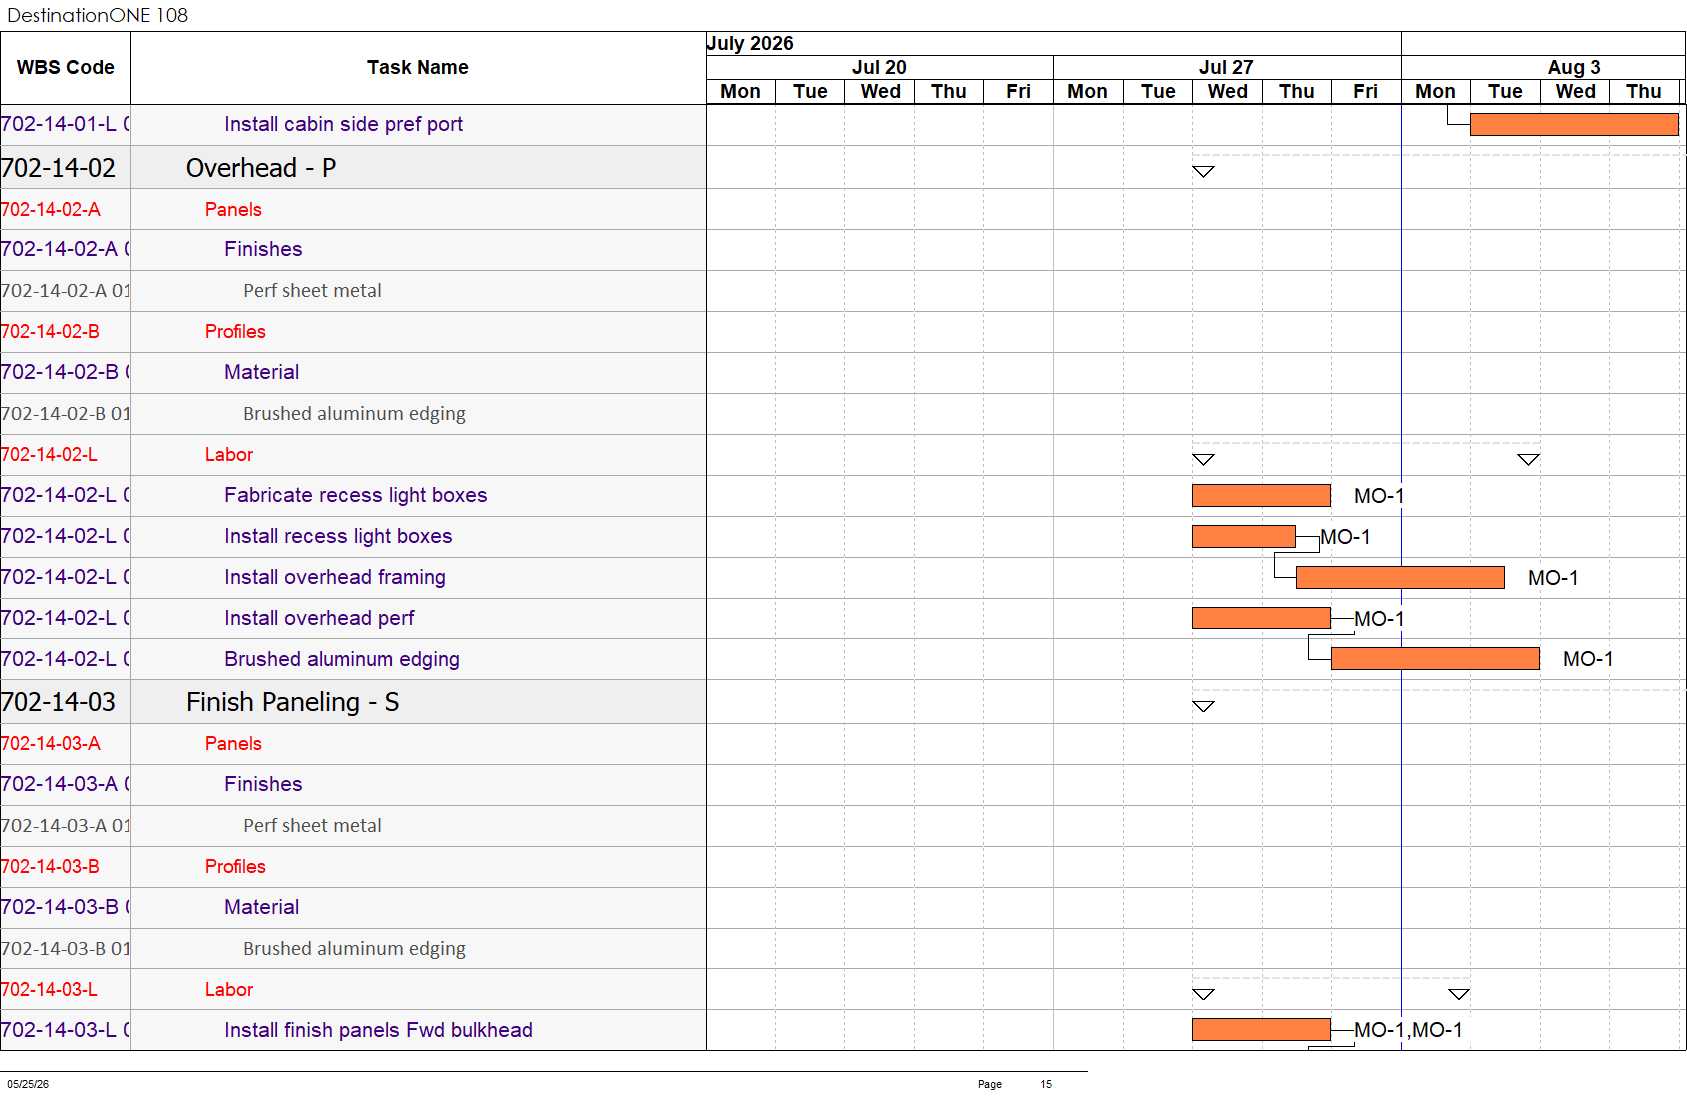Select Profiles in the 702-14-02-B row
Viewport: 1687px width, 1097px height.
(235, 332)
